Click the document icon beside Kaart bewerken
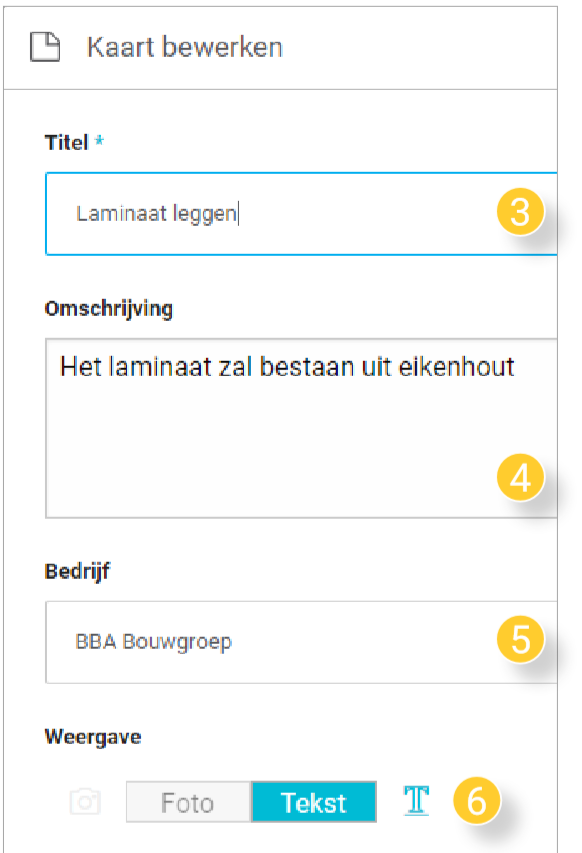 45,47
